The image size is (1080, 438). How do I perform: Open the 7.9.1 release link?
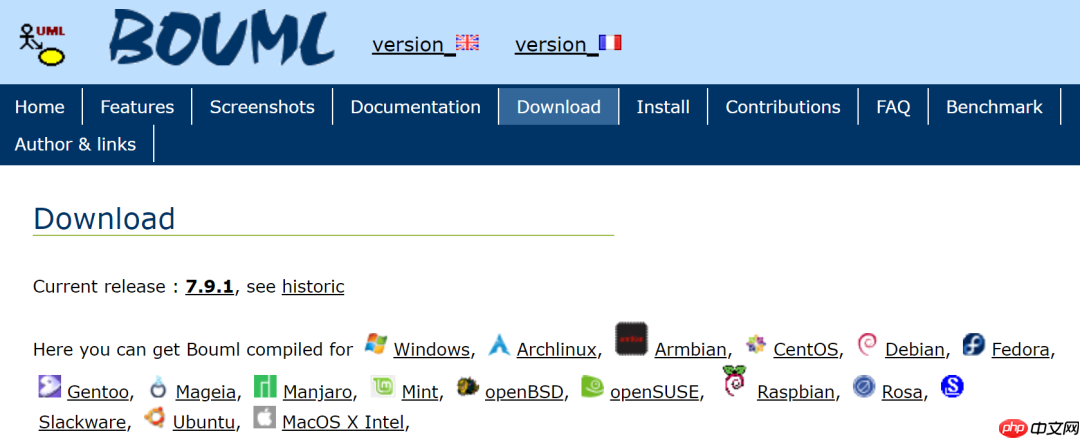210,286
